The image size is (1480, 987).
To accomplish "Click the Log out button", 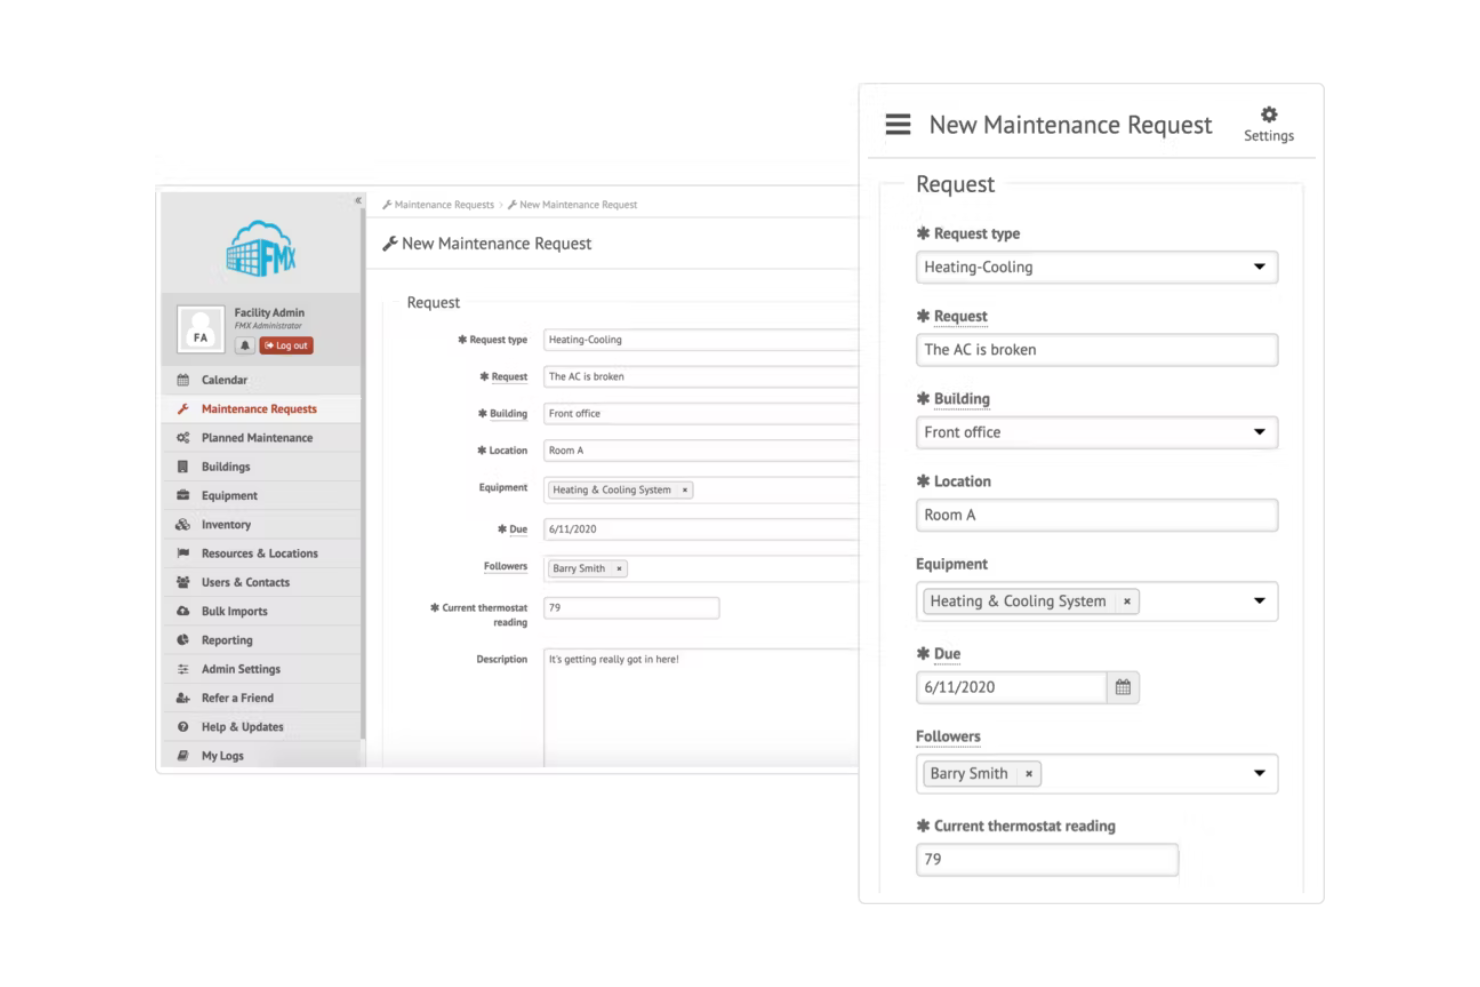I will (286, 345).
